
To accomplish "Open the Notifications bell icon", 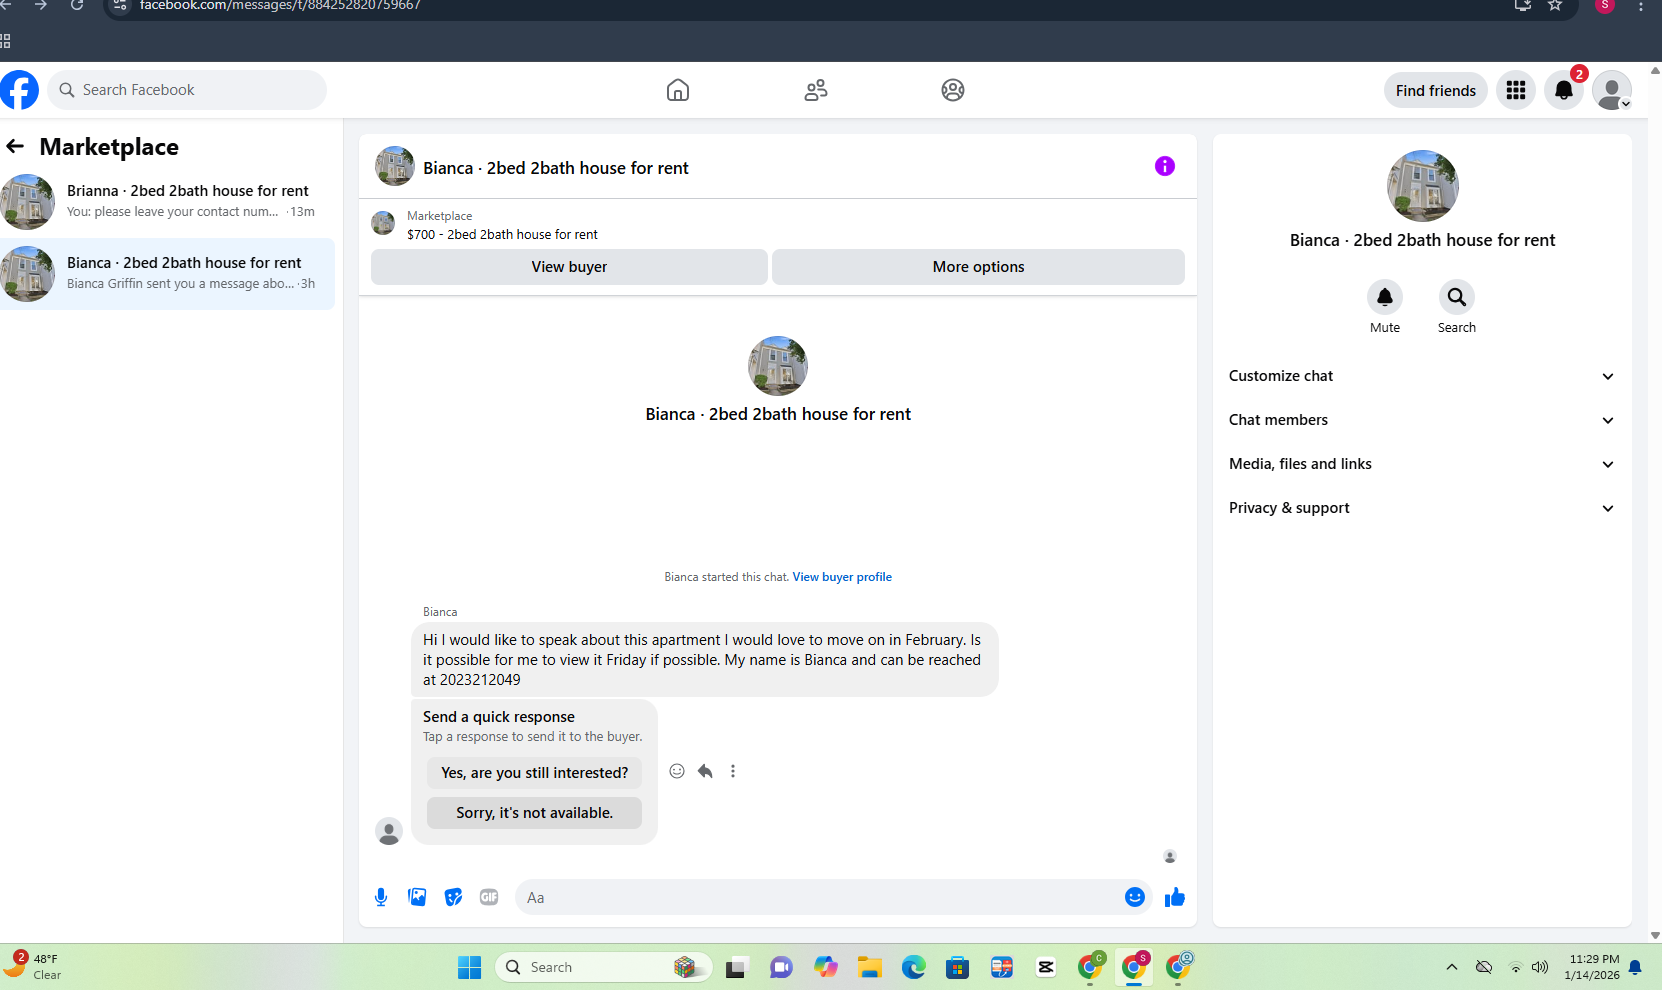I will pyautogui.click(x=1564, y=90).
